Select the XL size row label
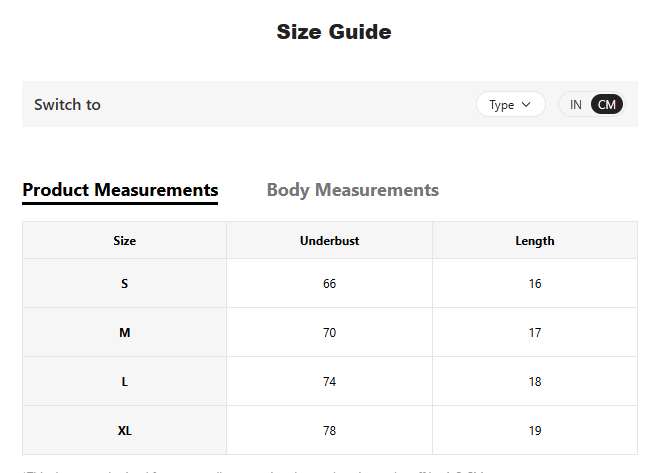The image size is (658, 473). [x=125, y=430]
